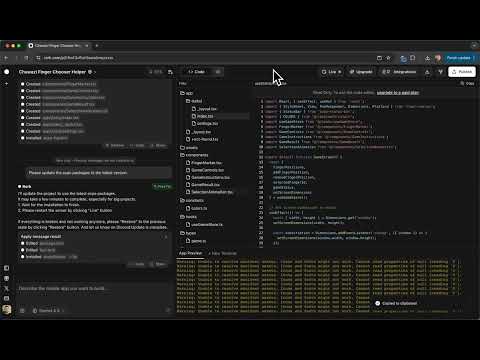The height and width of the screenshot is (360, 480).
Task: Click the X (Twitter) icon in sidebar
Action: tap(6, 288)
